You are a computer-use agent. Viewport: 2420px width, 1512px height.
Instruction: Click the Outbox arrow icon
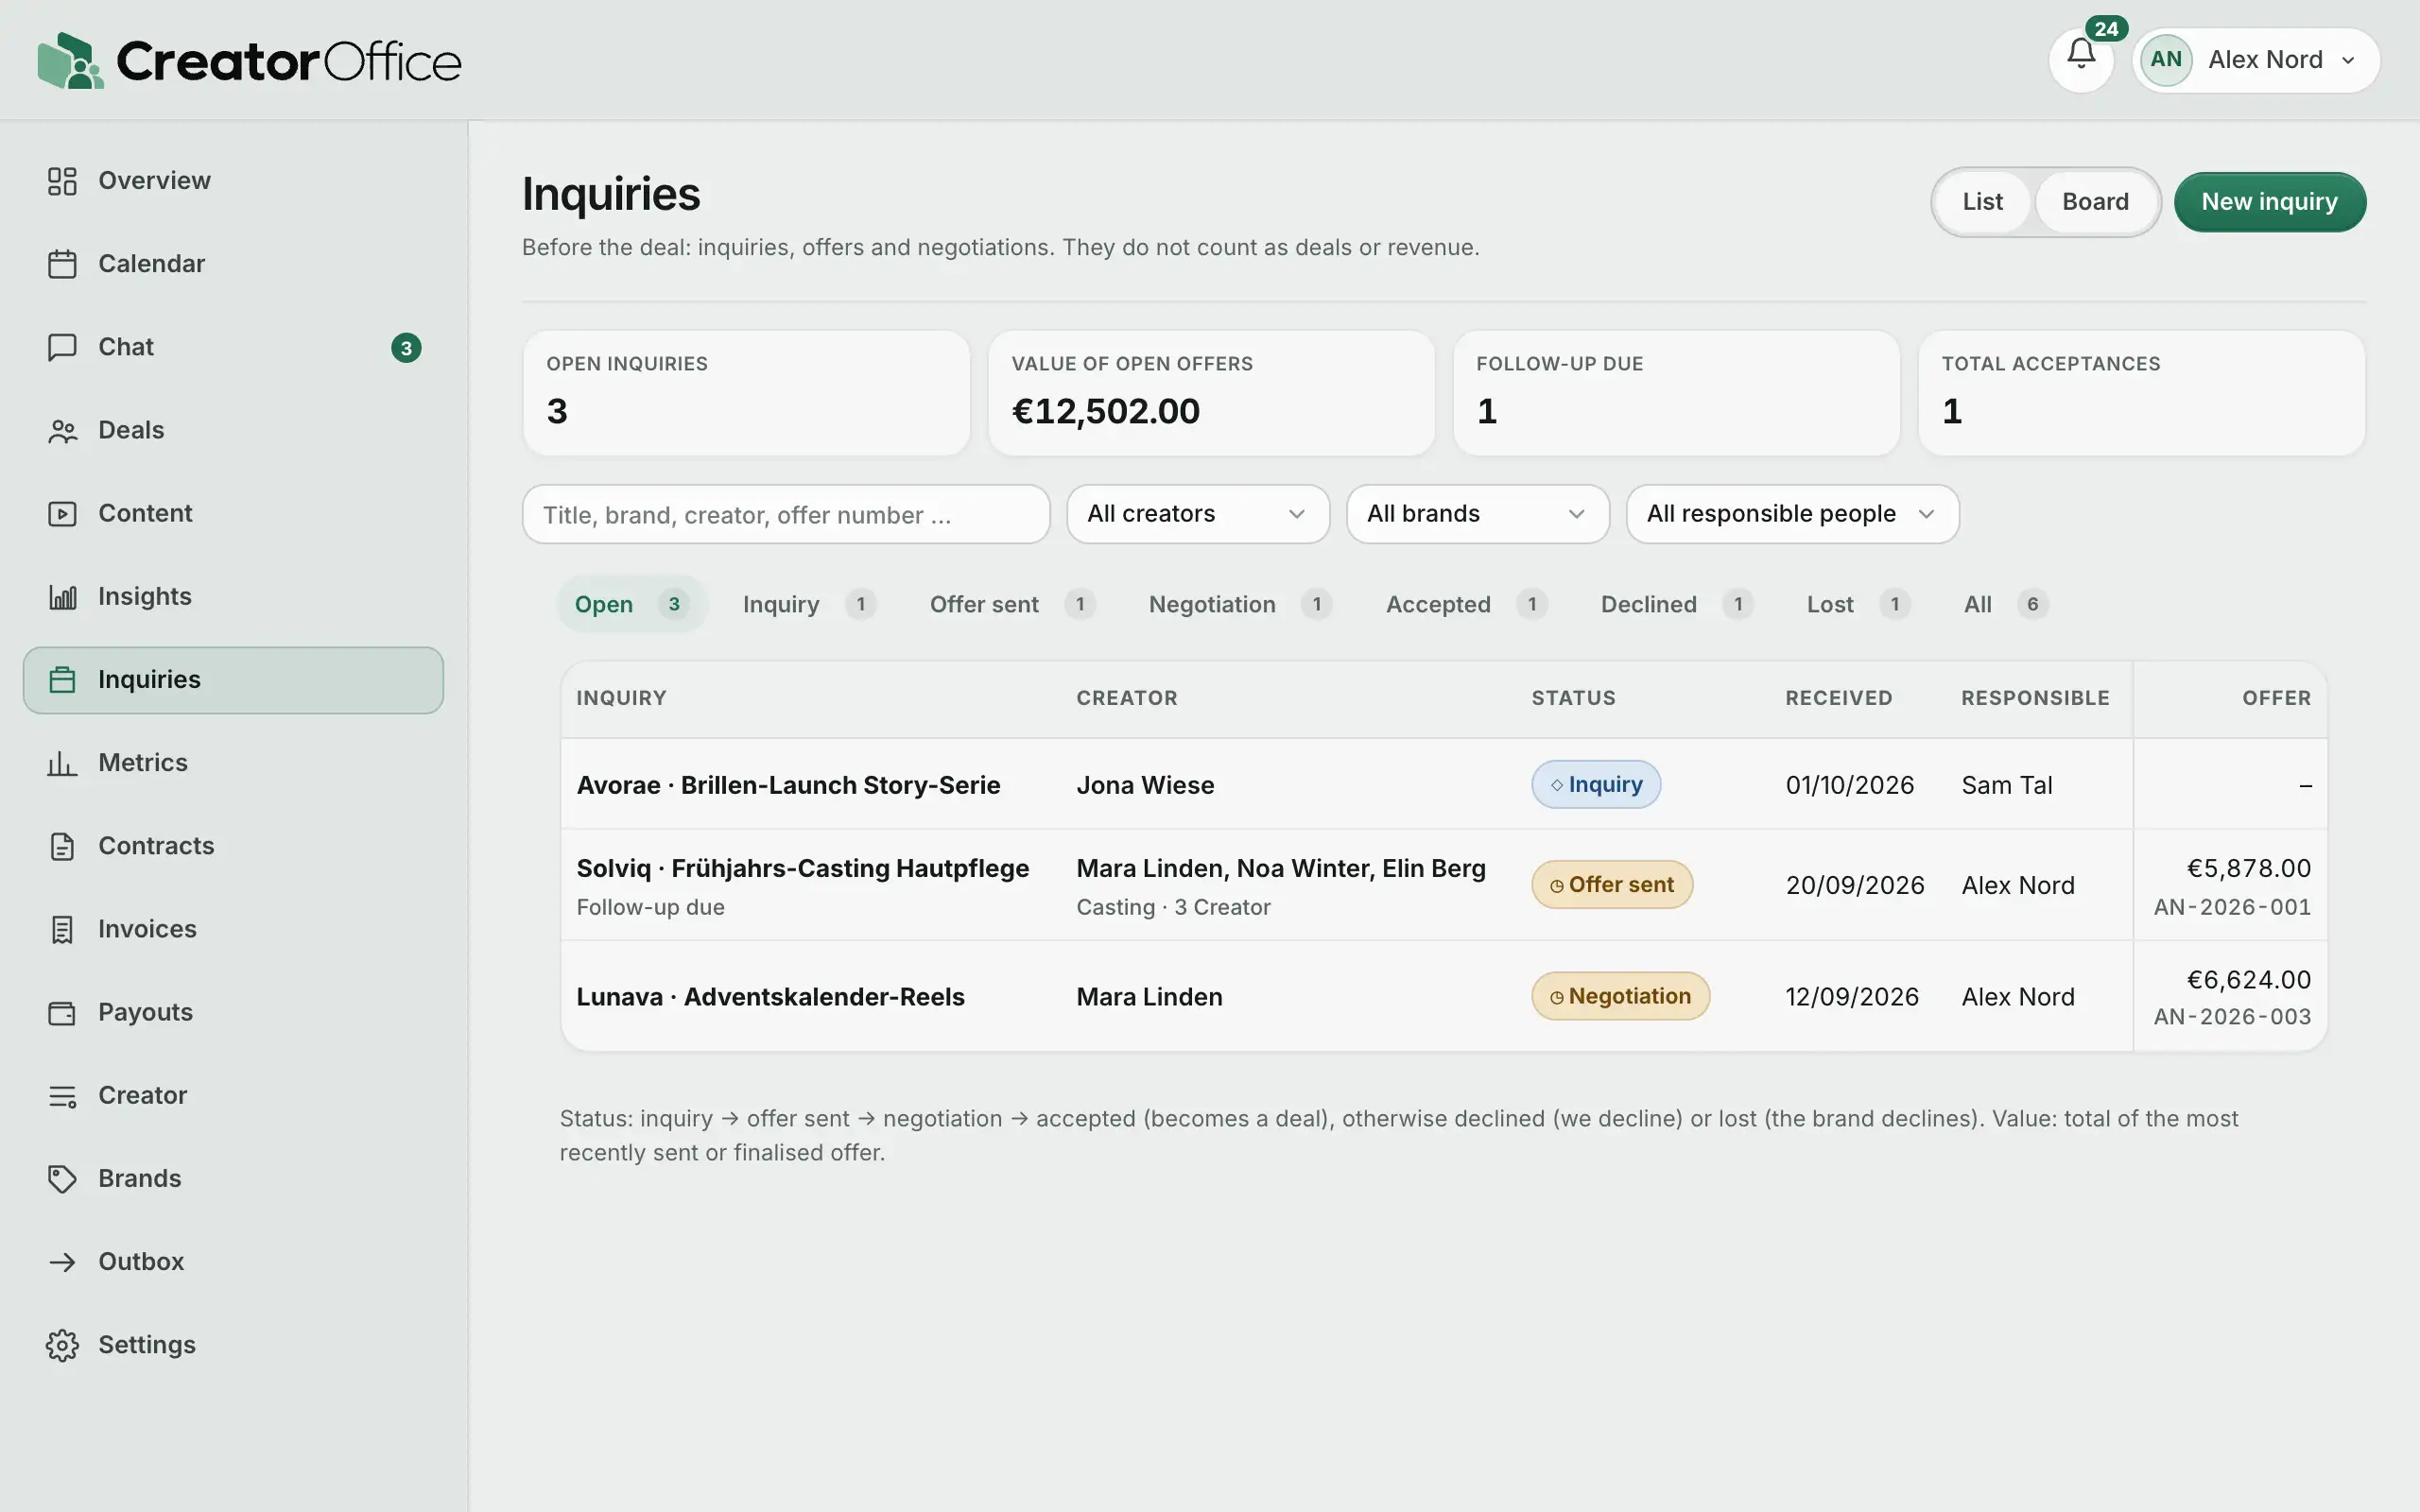tap(62, 1262)
